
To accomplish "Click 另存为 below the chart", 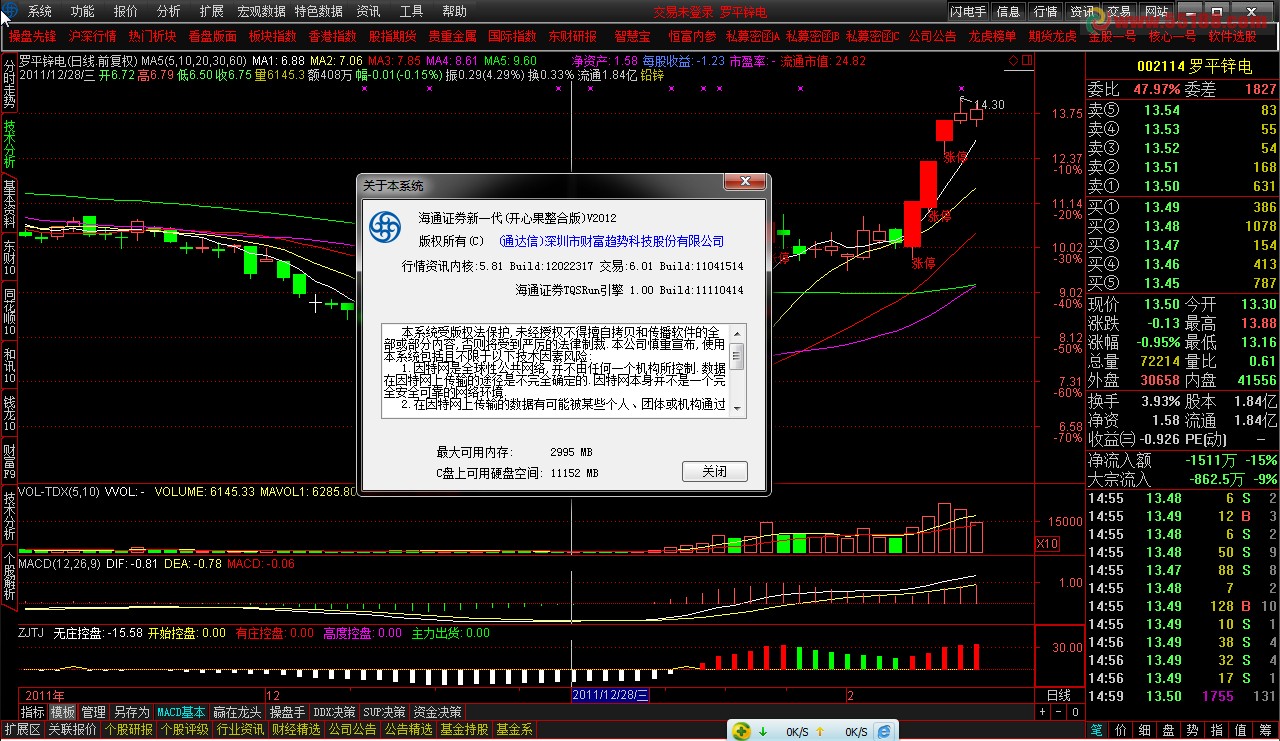I will pos(130,713).
